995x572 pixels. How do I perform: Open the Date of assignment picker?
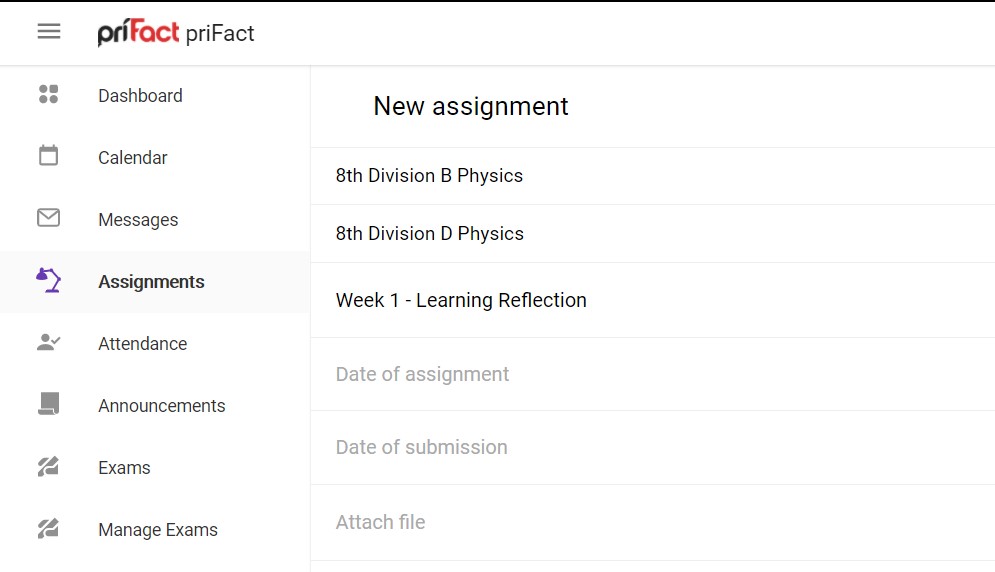(652, 374)
